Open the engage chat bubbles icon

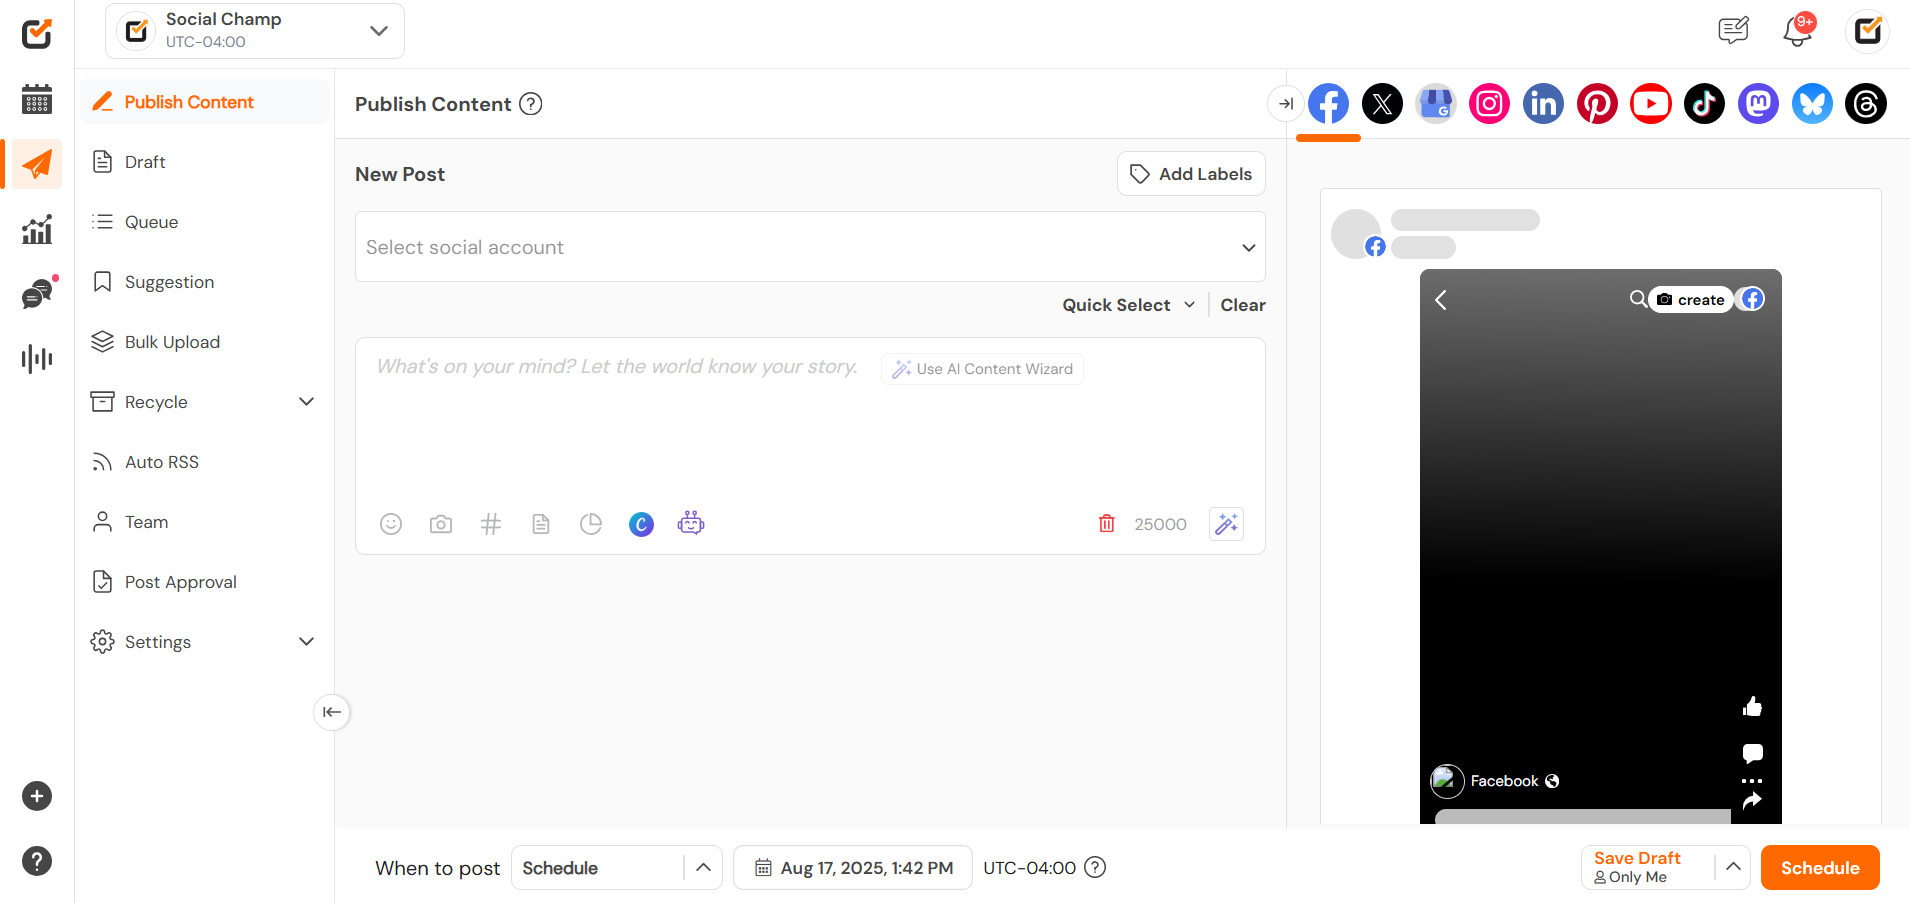point(37,294)
